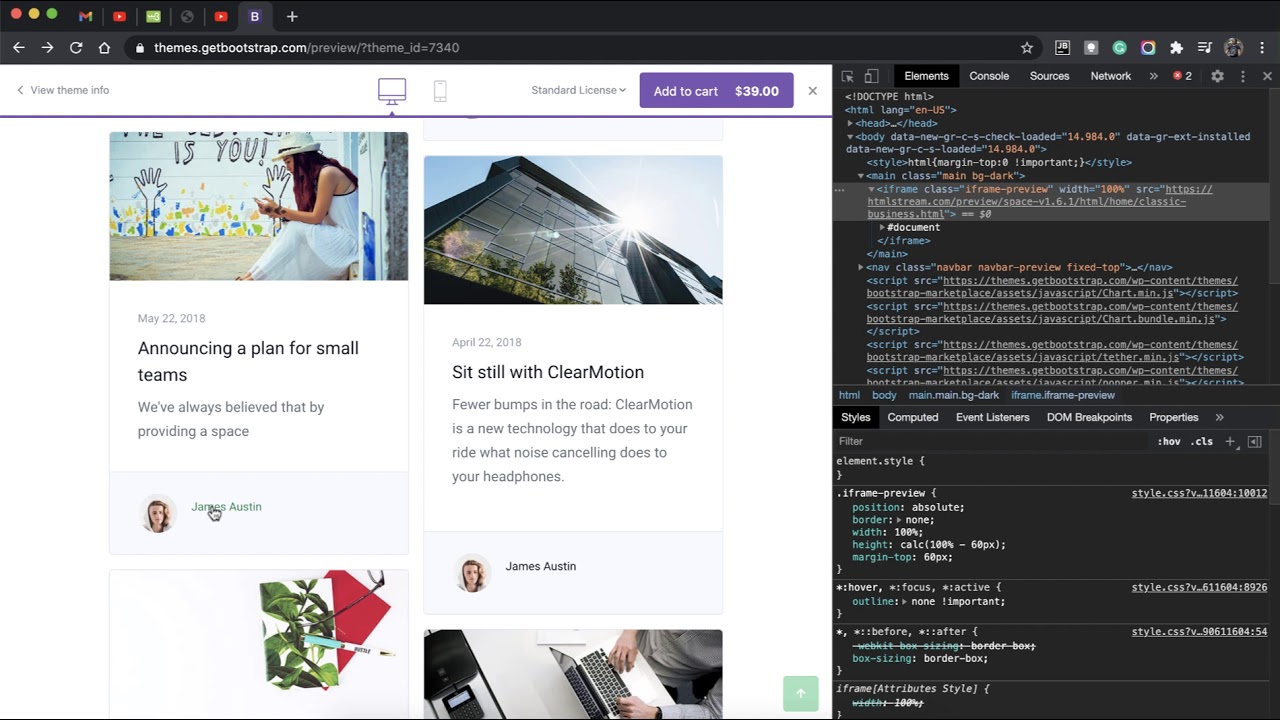1280x720 pixels.
Task: Open the JetBrains extension icon
Action: (x=1062, y=47)
